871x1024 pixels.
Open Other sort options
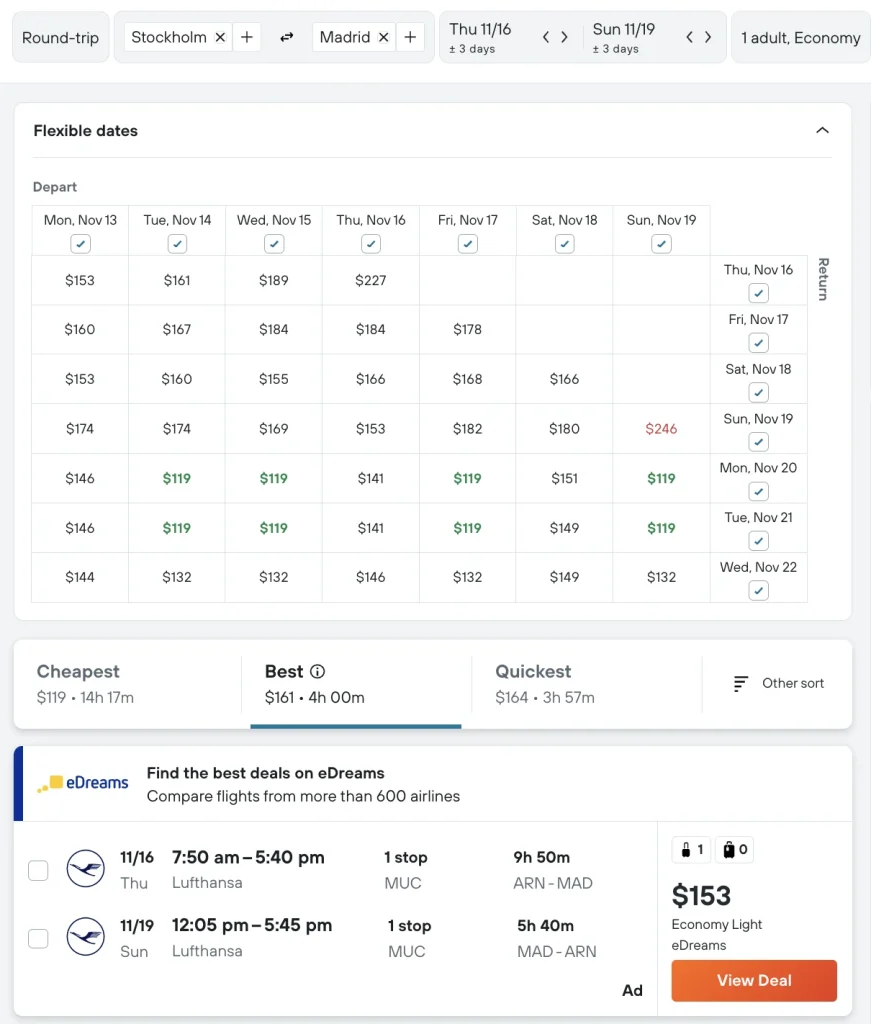tap(778, 683)
